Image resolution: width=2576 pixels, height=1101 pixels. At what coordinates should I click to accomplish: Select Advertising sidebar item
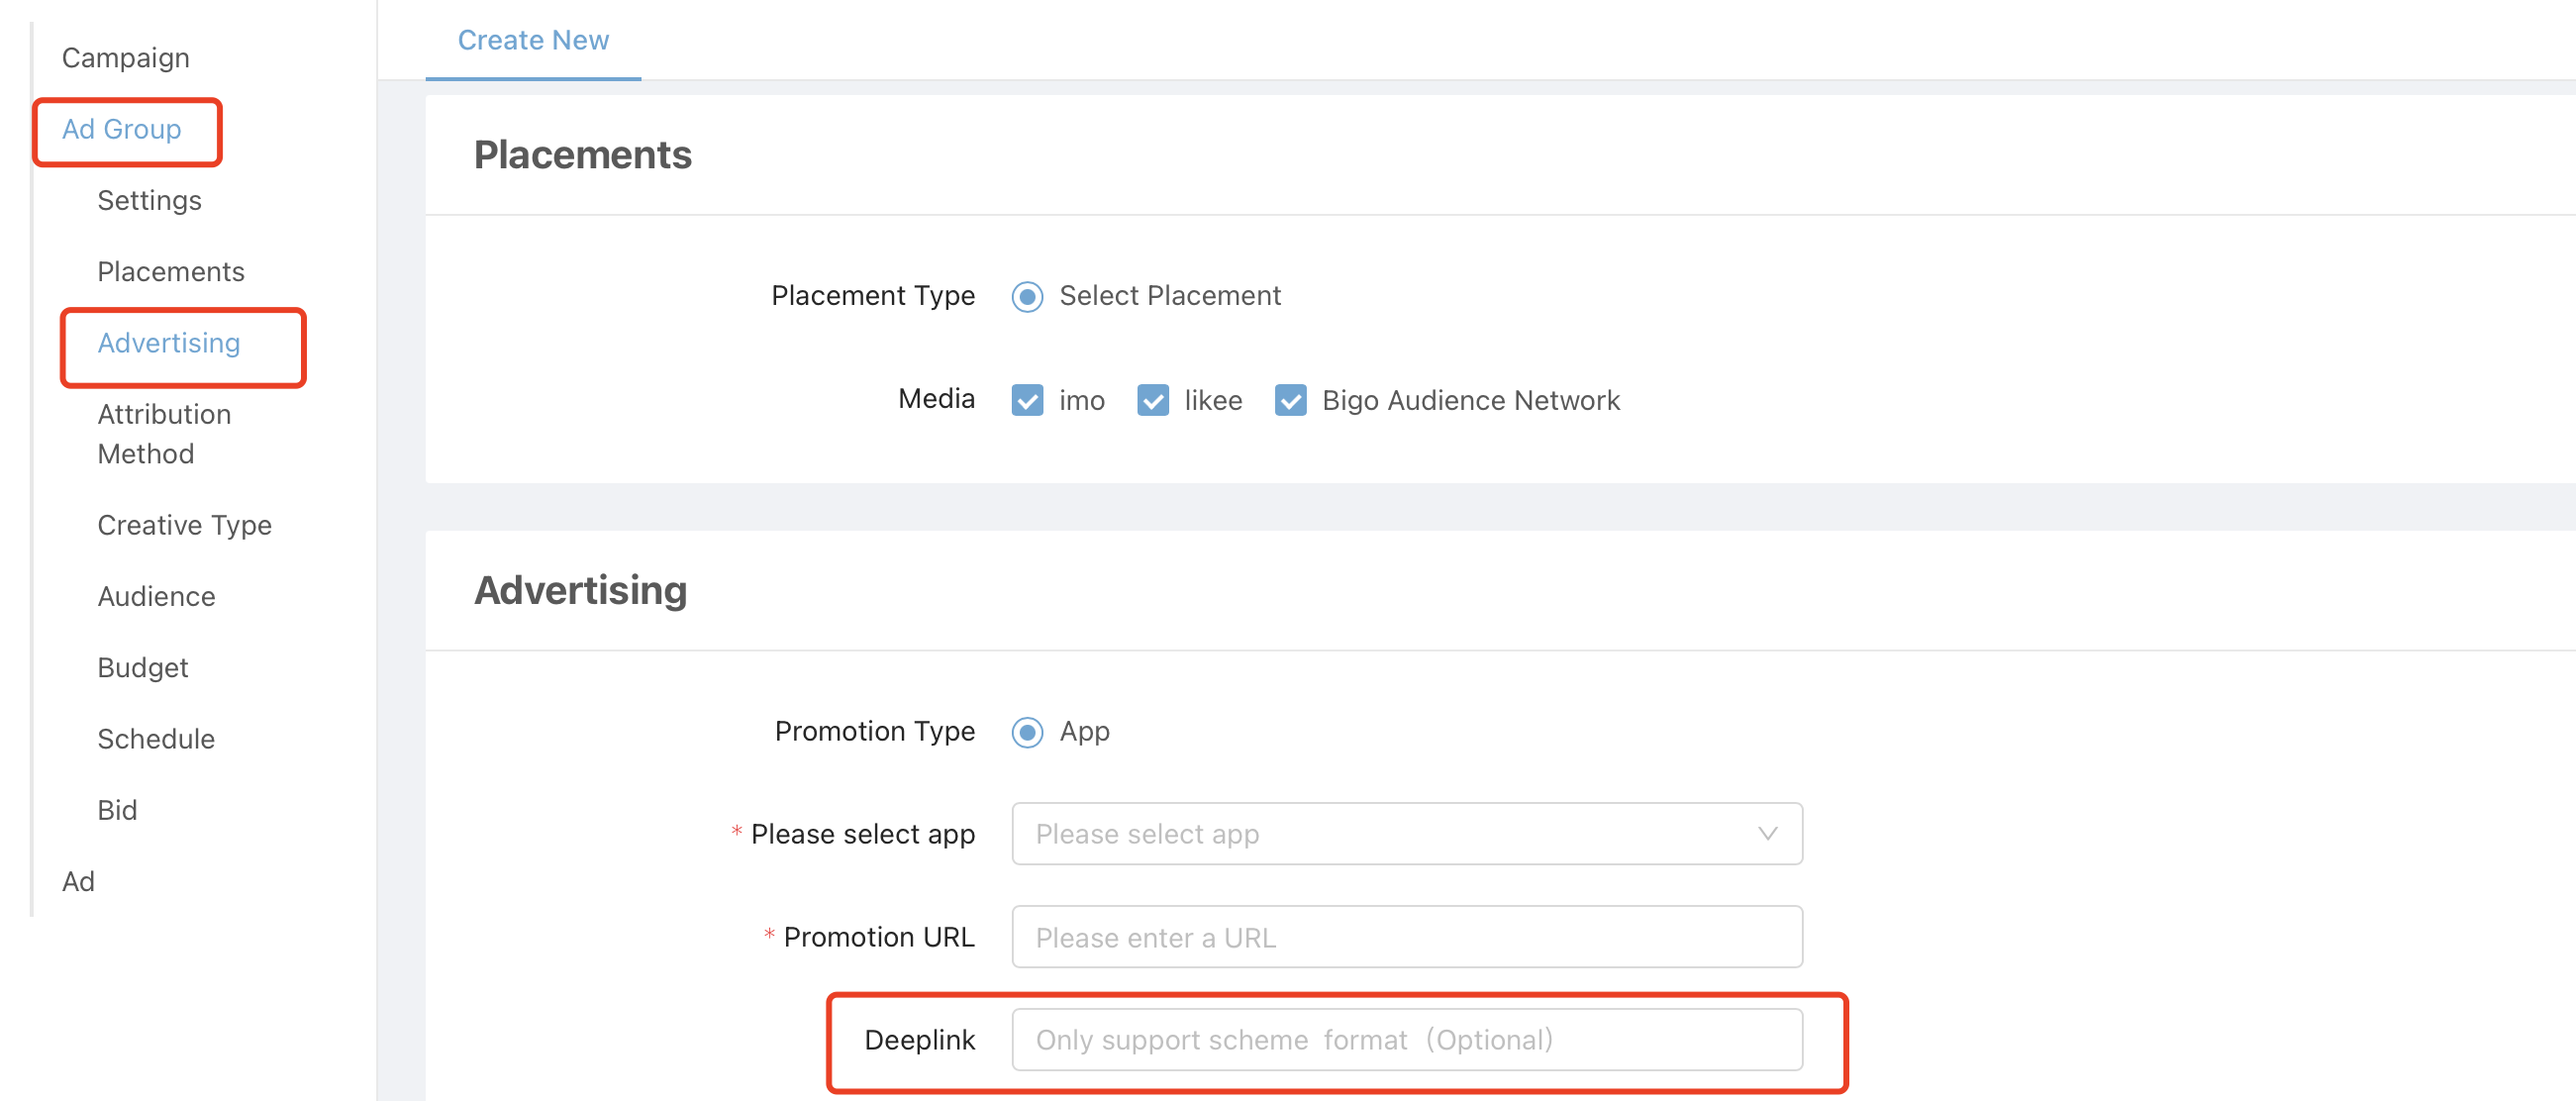(x=169, y=343)
